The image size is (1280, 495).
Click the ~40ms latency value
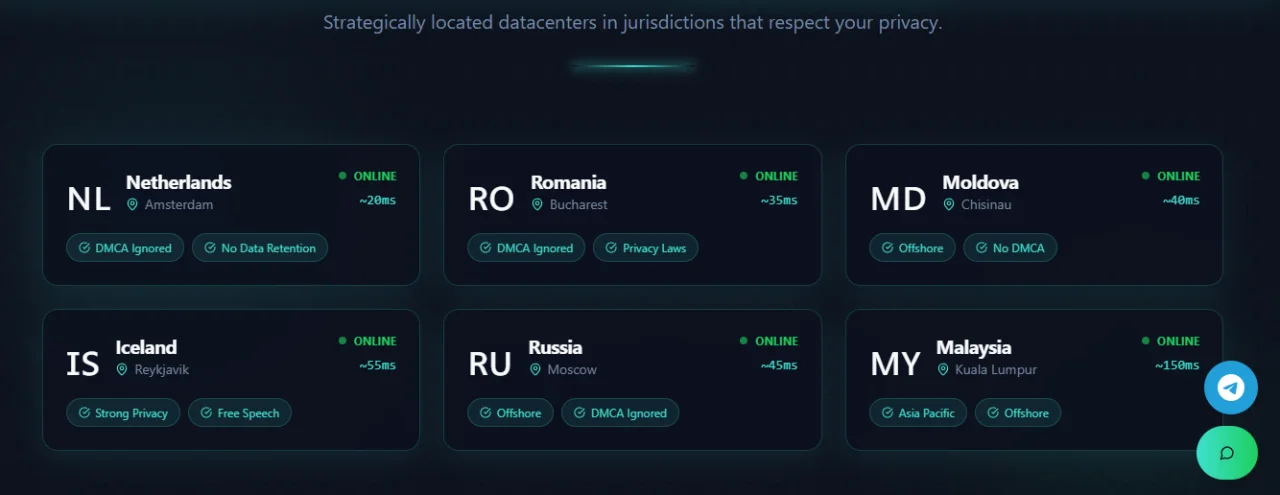point(1181,200)
